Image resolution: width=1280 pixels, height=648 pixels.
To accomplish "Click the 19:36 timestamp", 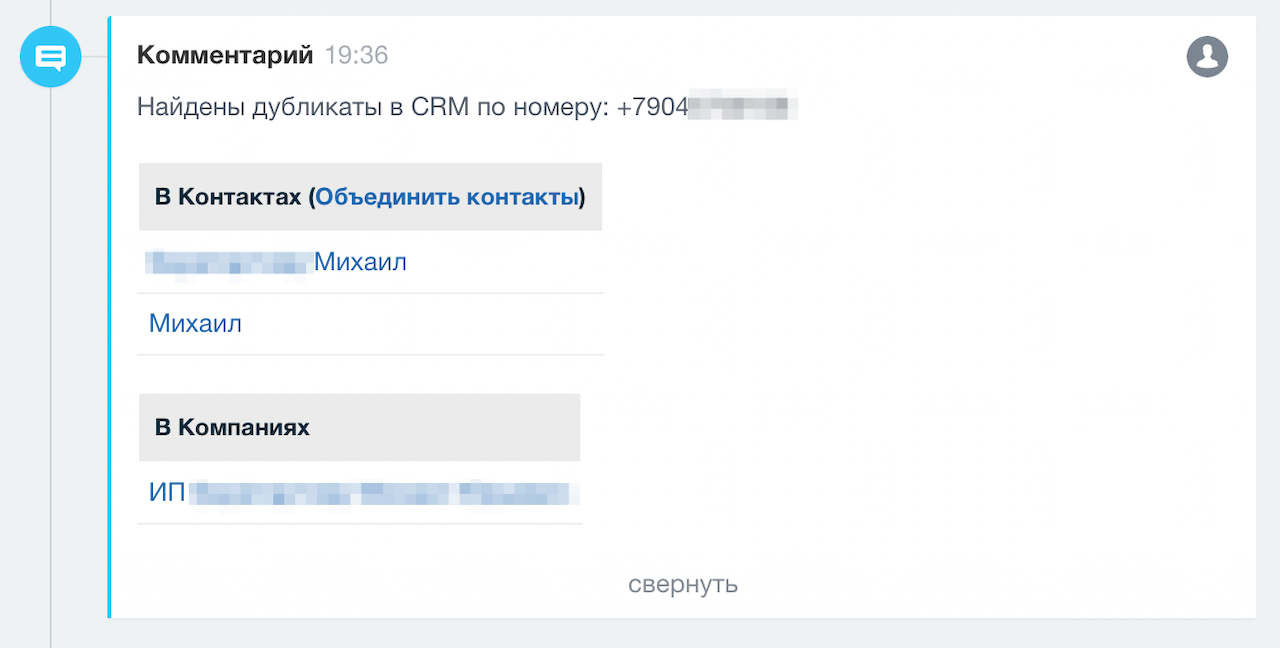I will (356, 55).
